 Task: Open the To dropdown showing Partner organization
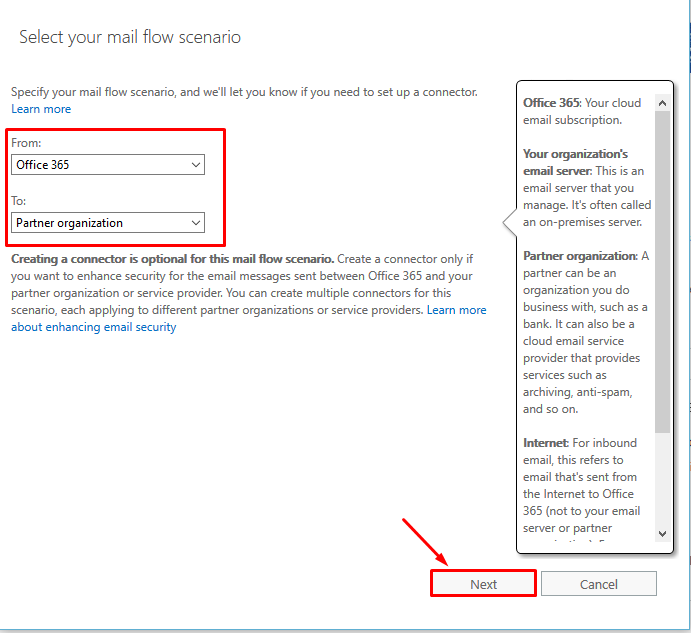(x=108, y=223)
